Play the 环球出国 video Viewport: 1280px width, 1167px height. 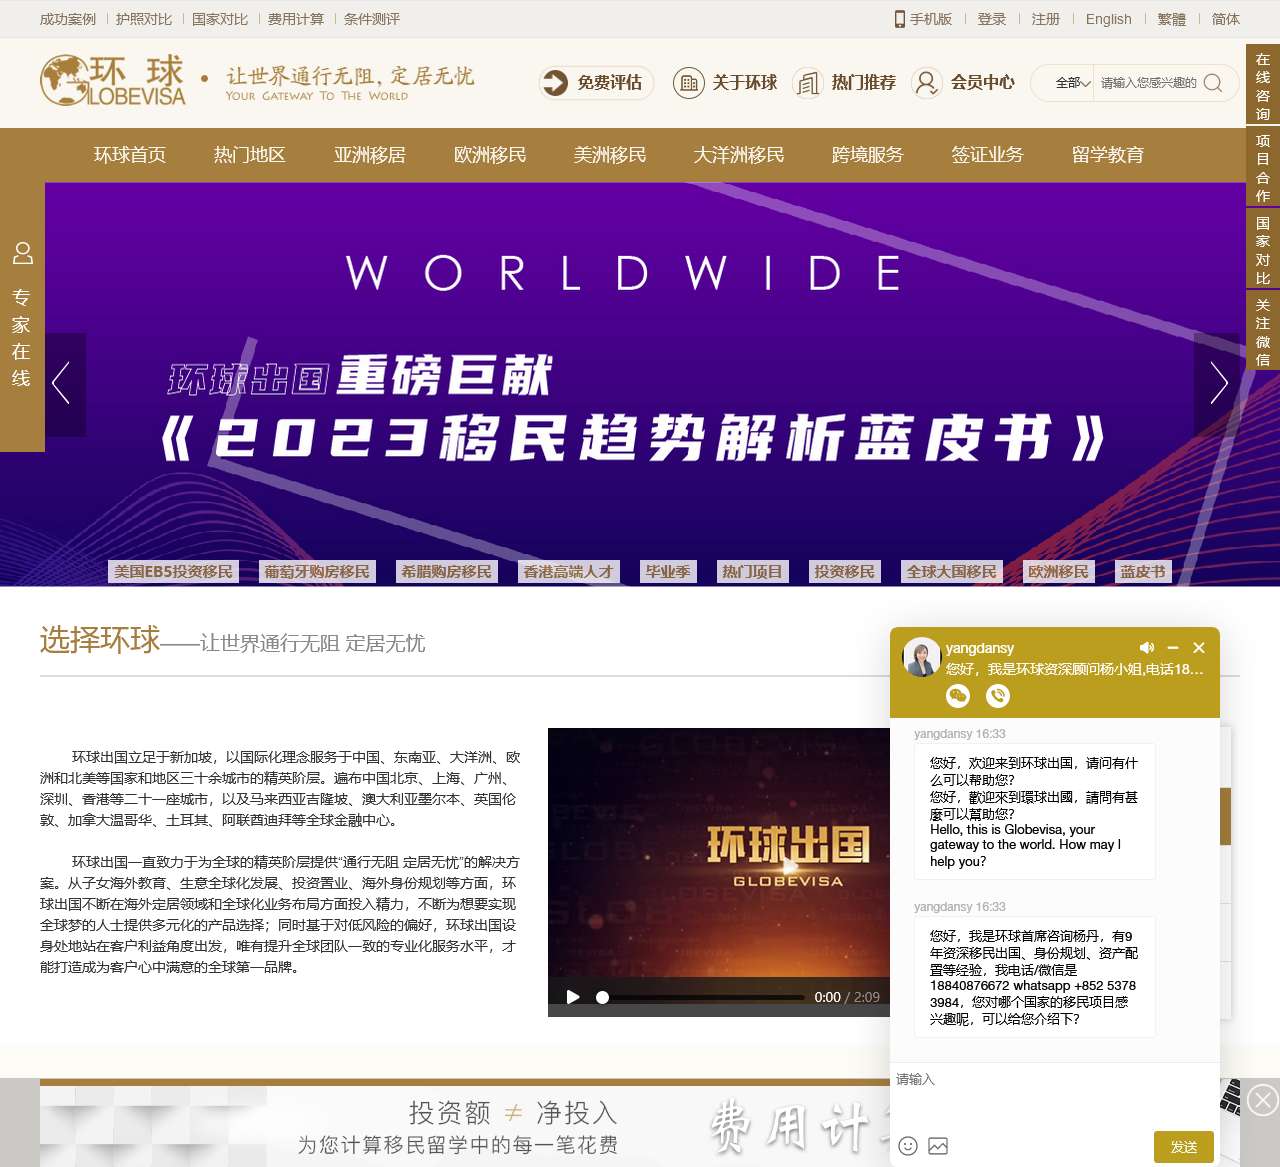point(573,997)
